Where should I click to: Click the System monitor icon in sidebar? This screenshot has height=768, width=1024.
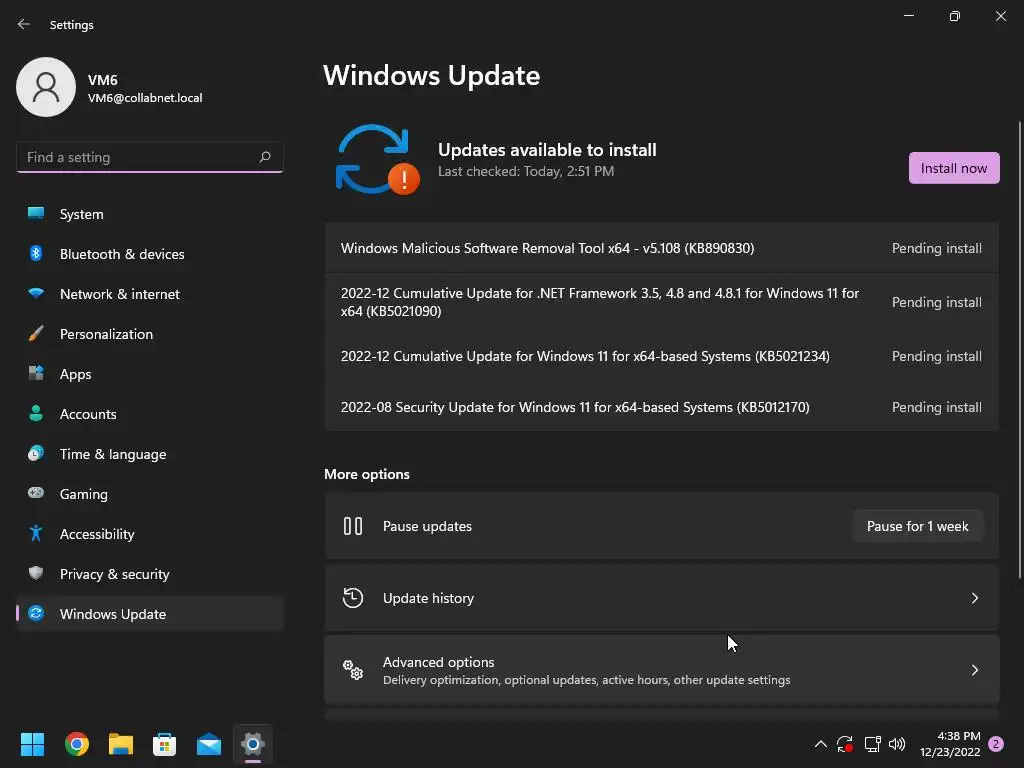pos(36,214)
